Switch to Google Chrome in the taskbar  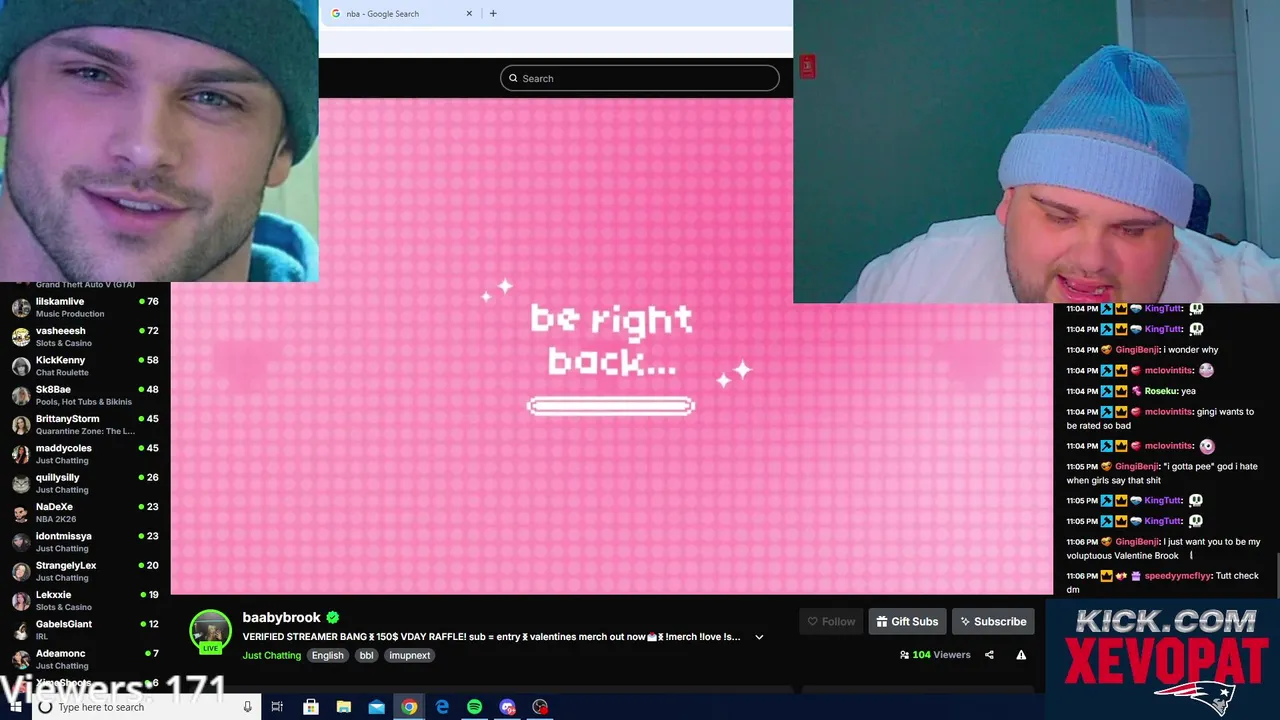pos(409,707)
